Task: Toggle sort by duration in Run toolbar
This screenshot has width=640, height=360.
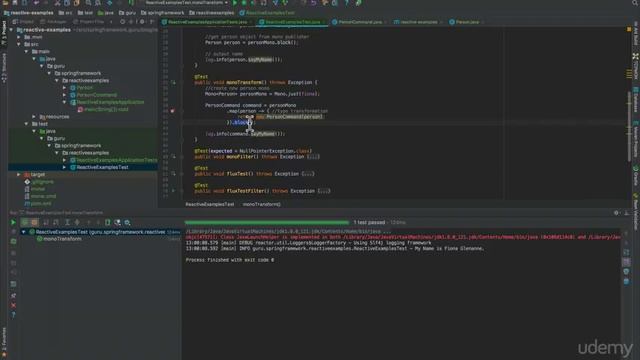Action: 56,222
